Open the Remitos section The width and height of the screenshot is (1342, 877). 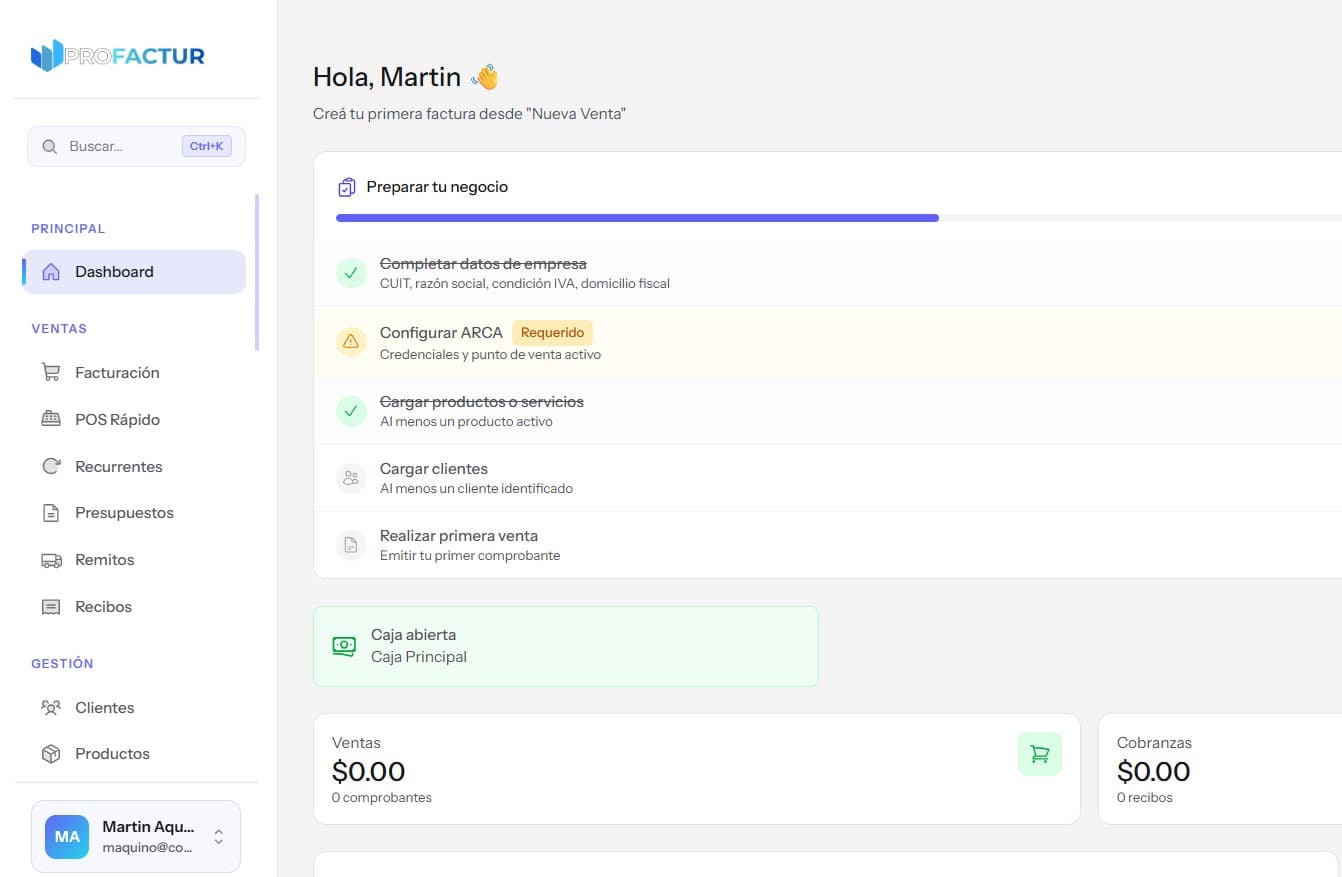104,559
